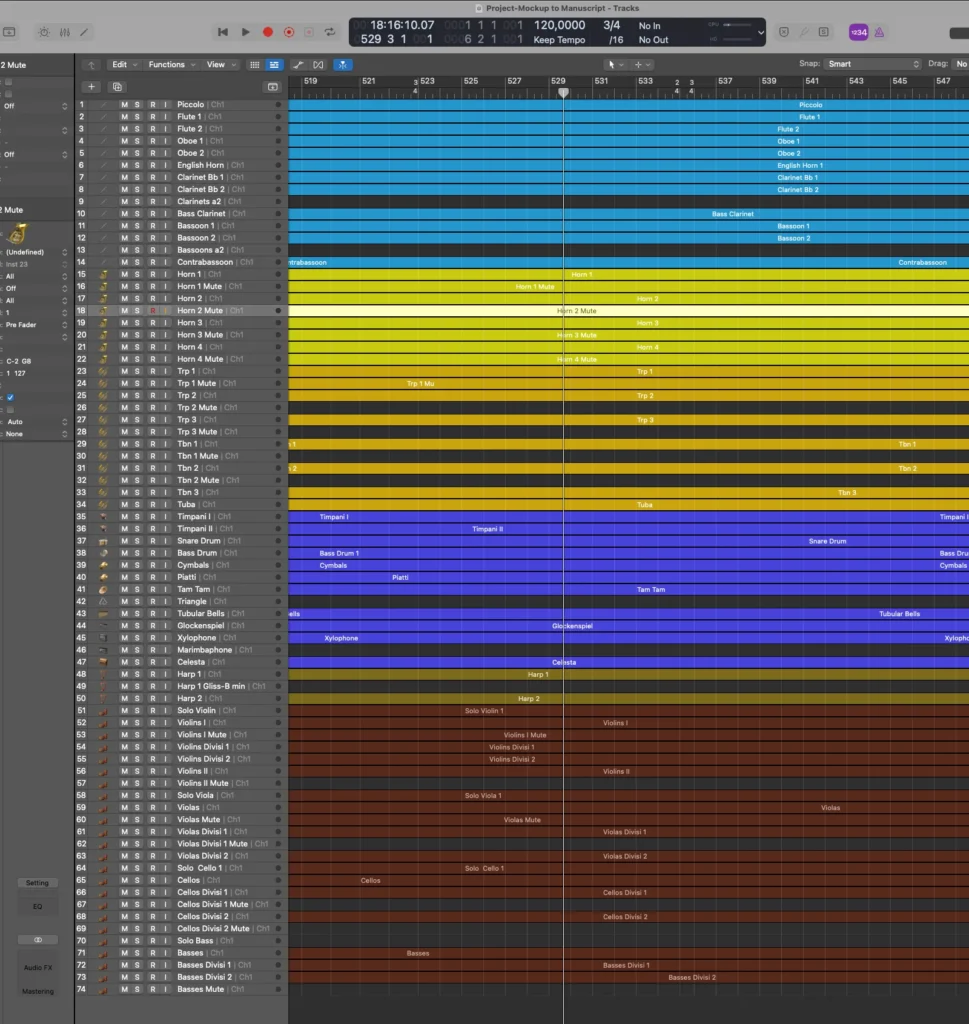The height and width of the screenshot is (1024, 969).
Task: Open the Drag mode dropdown
Action: 961,64
